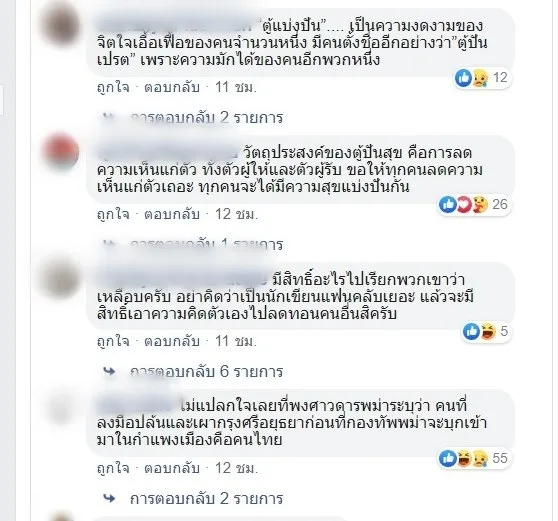Expand การตอบกลับ 2 รายการ under last comment
The image size is (558, 521).
coord(206,499)
